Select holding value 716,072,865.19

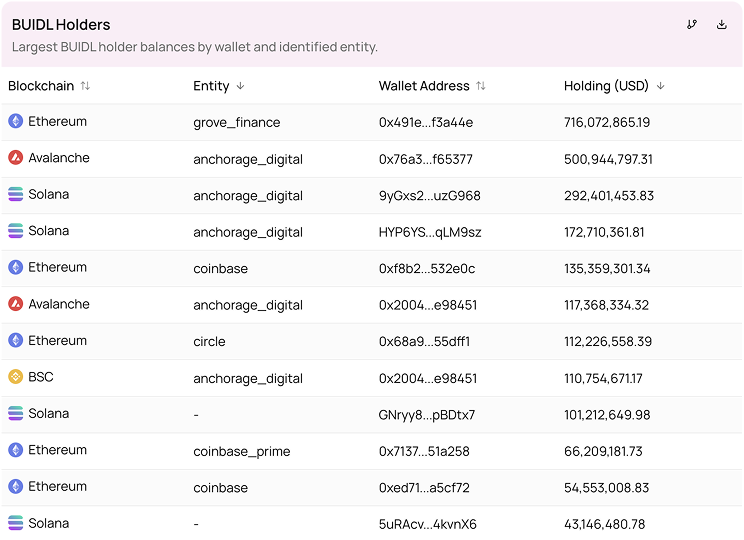[607, 122]
